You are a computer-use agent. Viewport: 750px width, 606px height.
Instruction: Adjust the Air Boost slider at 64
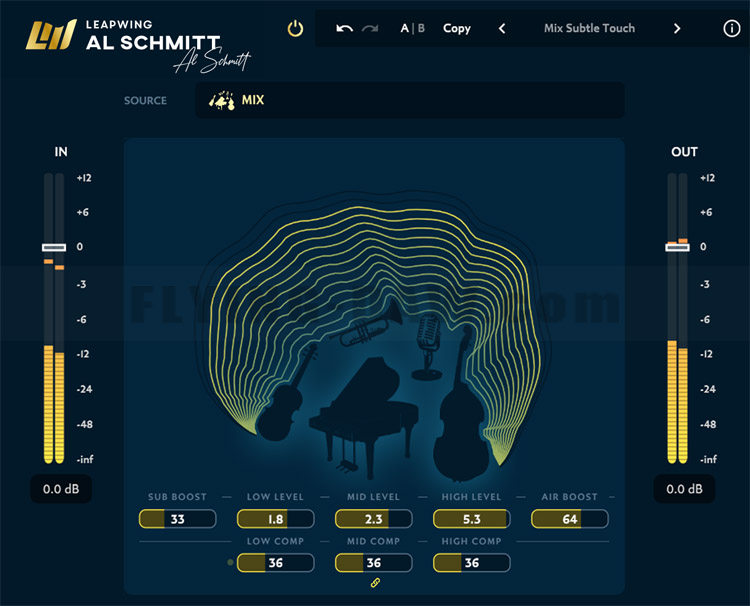570,519
